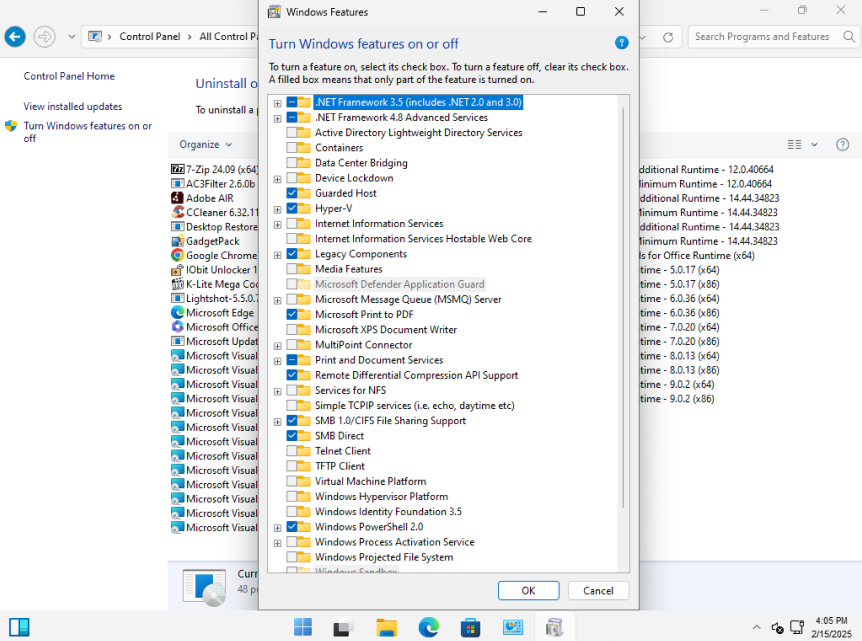This screenshot has height=641, width=862.
Task: Click View installed updates link
Action: pos(73,106)
